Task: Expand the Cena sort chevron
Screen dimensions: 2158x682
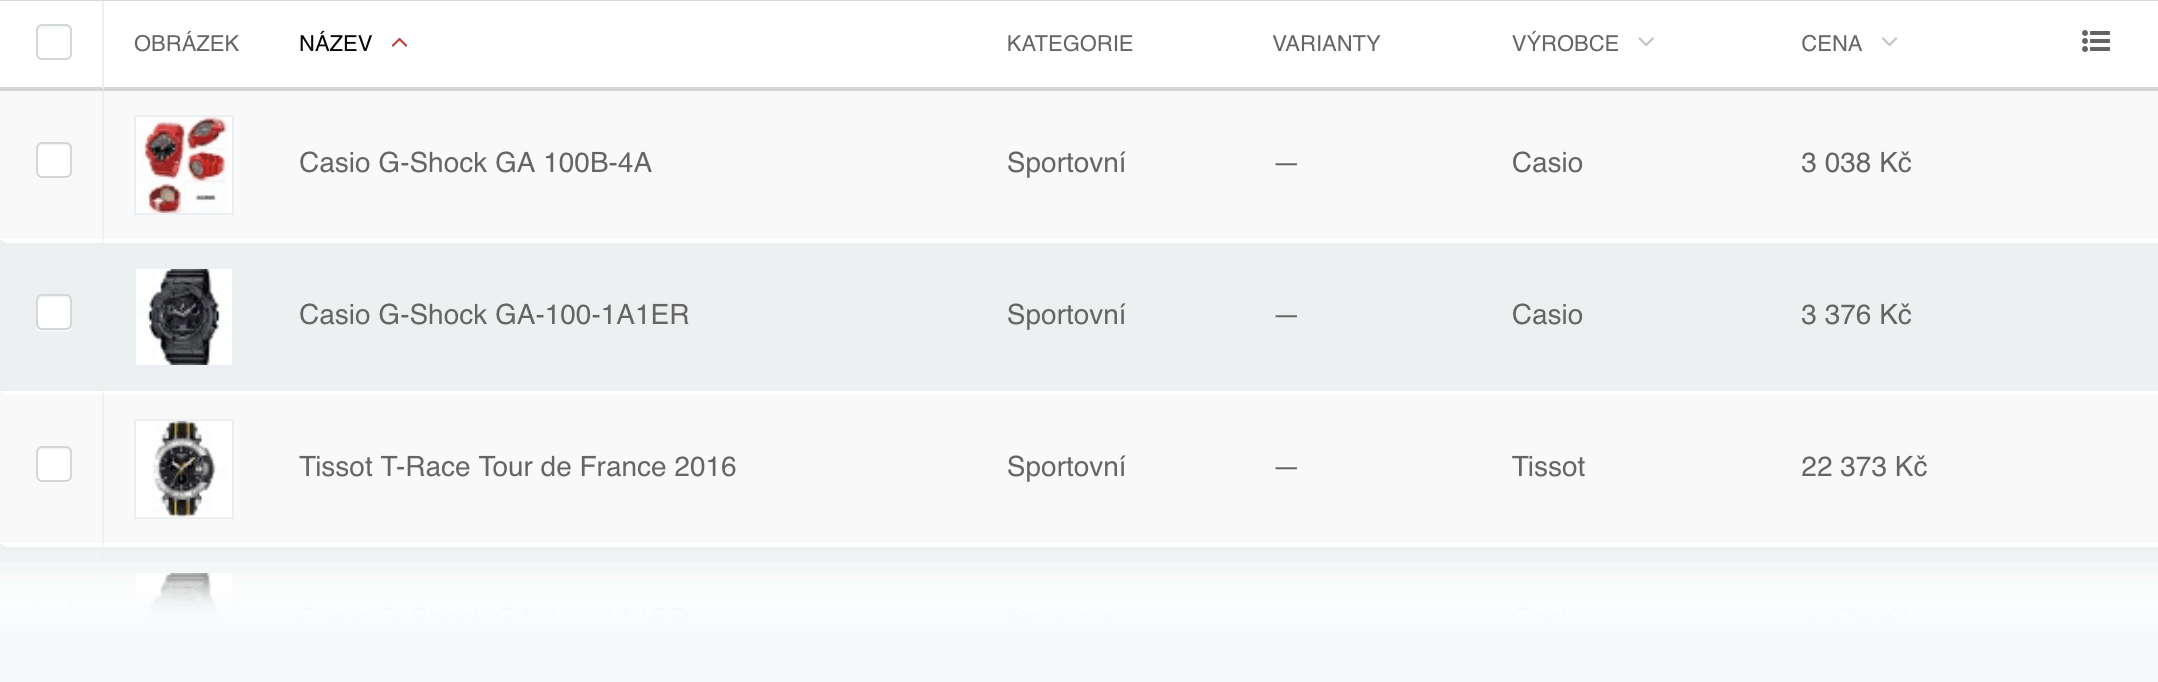Action: pos(1889,42)
